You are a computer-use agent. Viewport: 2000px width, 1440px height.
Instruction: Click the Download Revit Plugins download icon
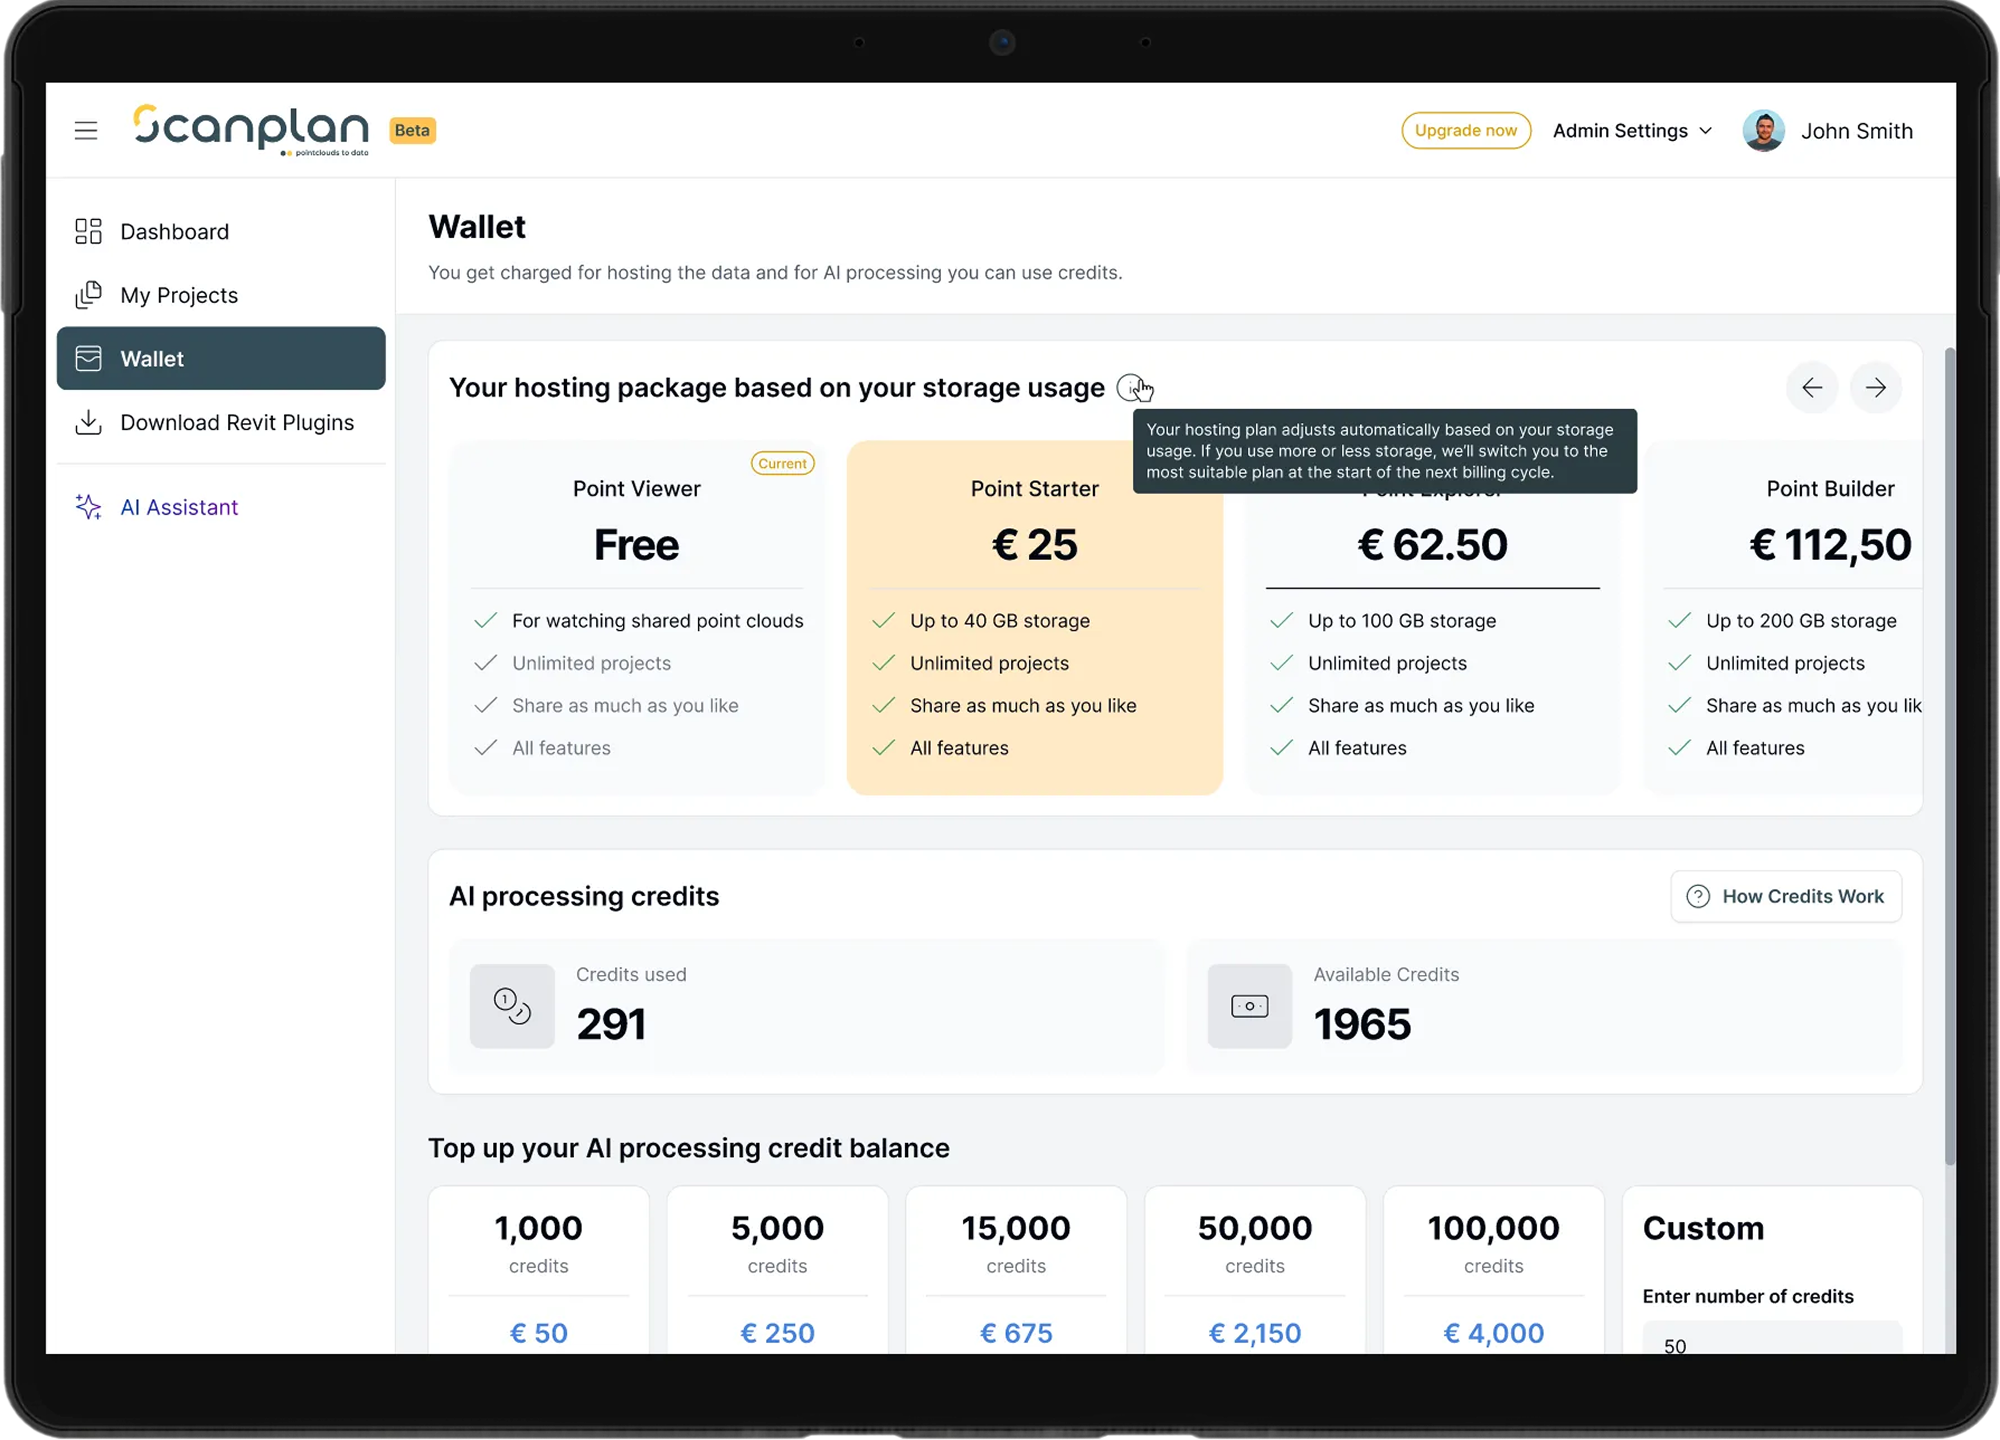[88, 422]
